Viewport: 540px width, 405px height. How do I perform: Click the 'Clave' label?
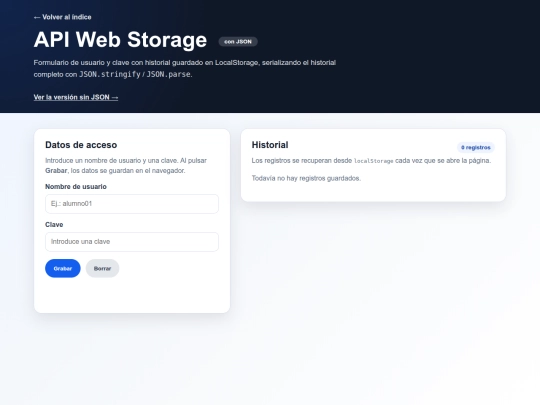coord(54,225)
